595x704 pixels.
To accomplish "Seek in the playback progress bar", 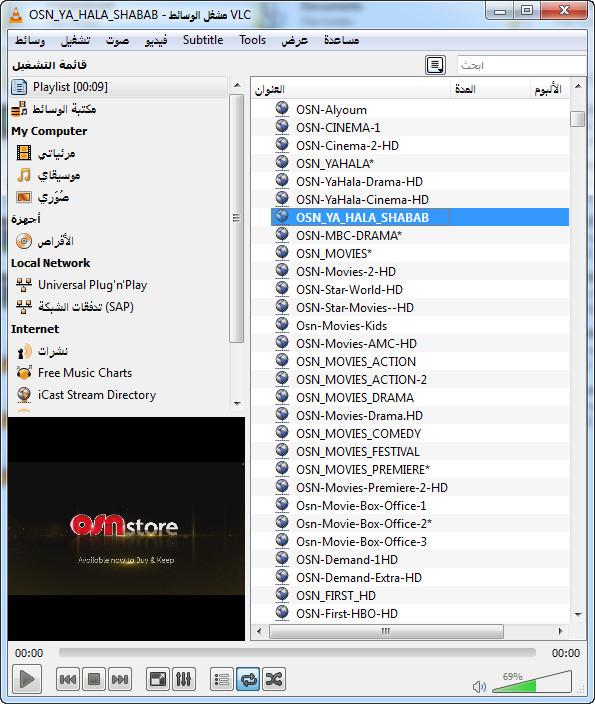I will [297, 652].
